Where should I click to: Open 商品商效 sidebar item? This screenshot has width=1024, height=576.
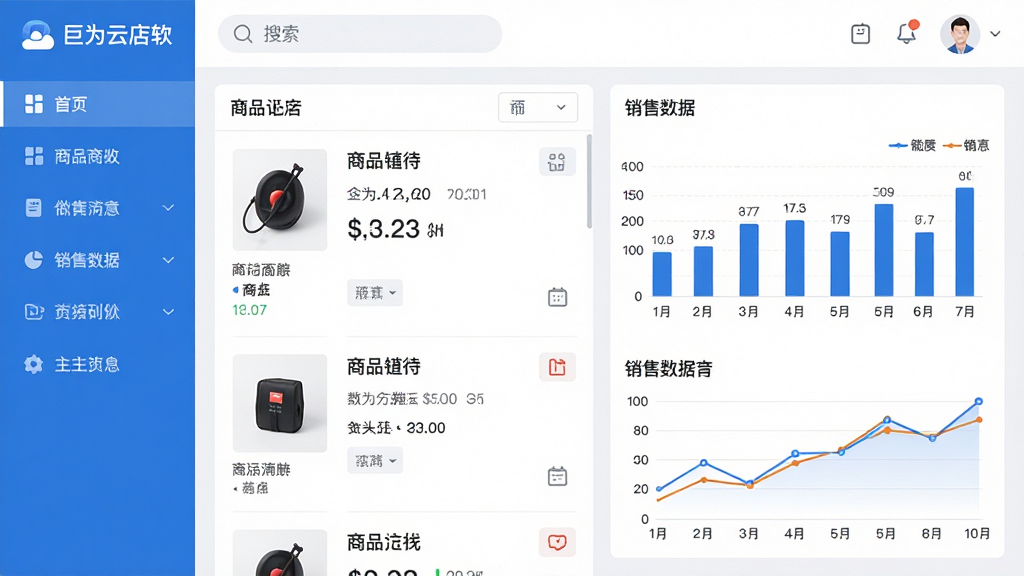(97, 156)
